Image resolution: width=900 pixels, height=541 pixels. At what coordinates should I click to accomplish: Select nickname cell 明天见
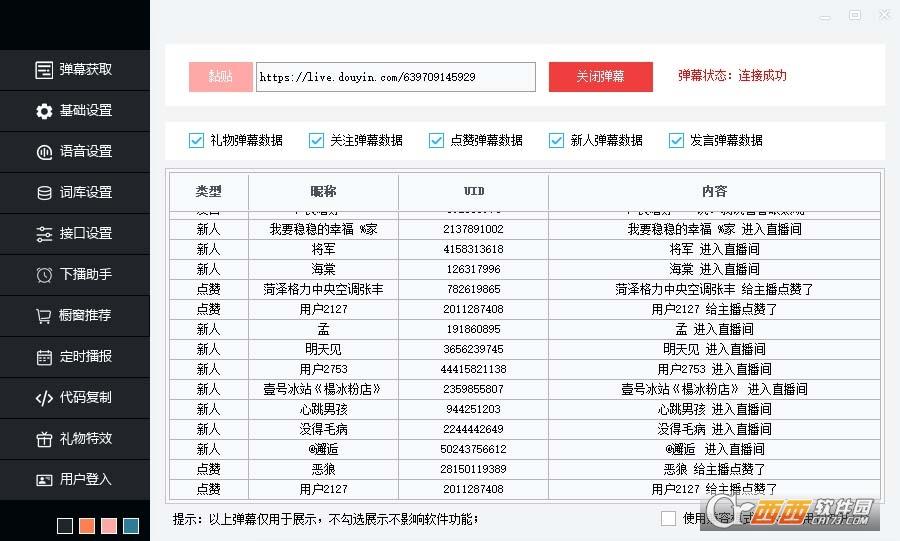pos(323,349)
